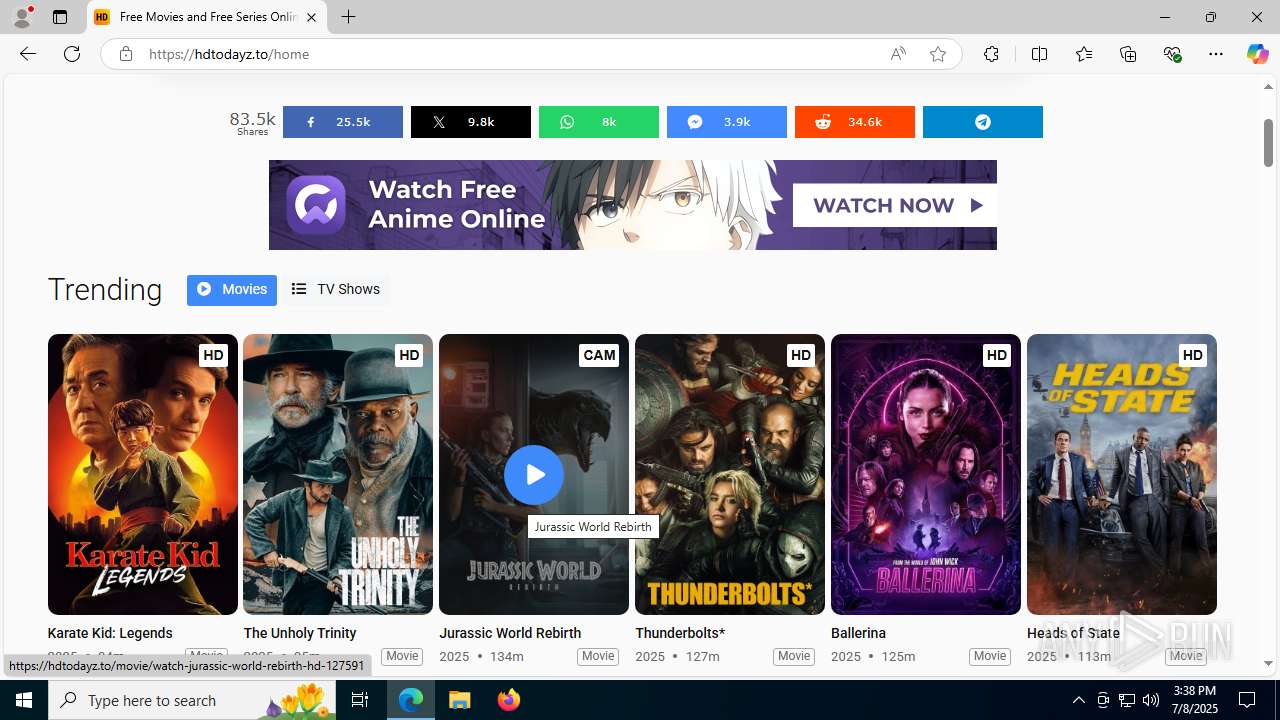Open notification center icon
The image size is (1280, 720).
(1248, 700)
